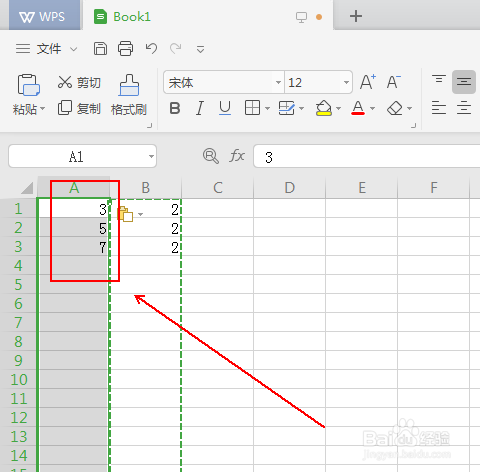Select row 10 header

[x=18, y=380]
